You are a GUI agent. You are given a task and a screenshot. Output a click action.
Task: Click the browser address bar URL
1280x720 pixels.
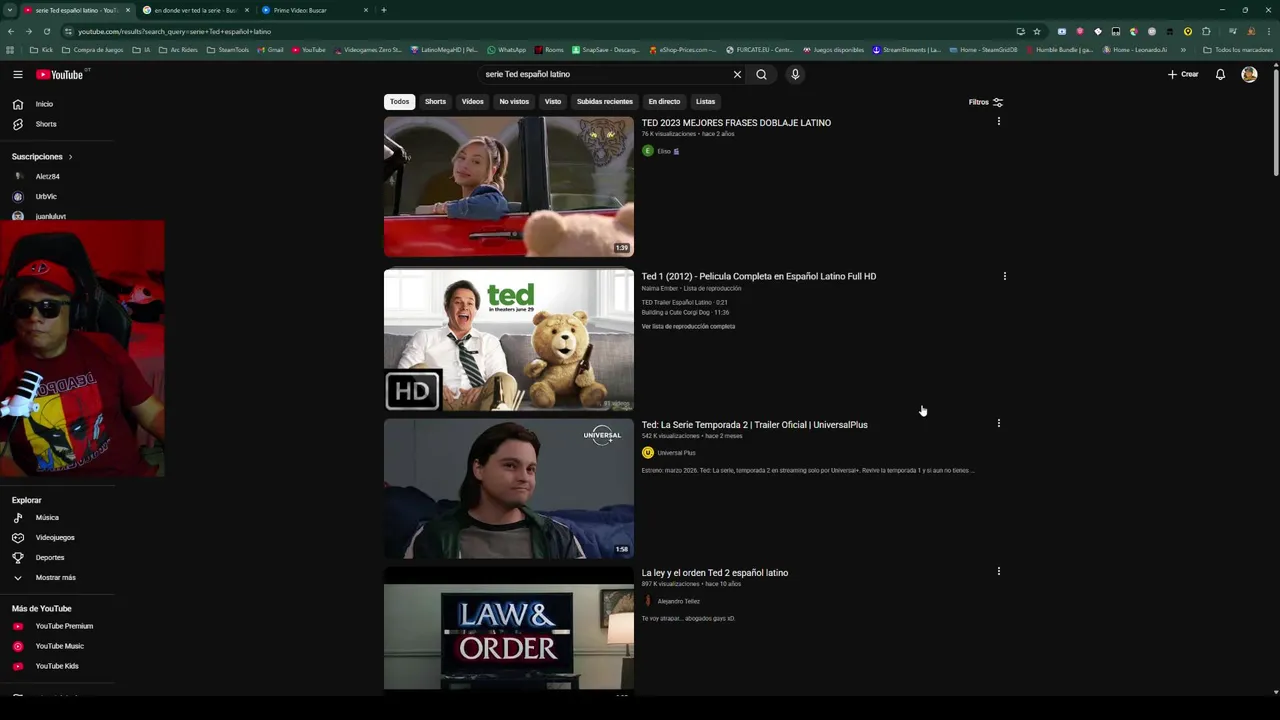(x=174, y=31)
